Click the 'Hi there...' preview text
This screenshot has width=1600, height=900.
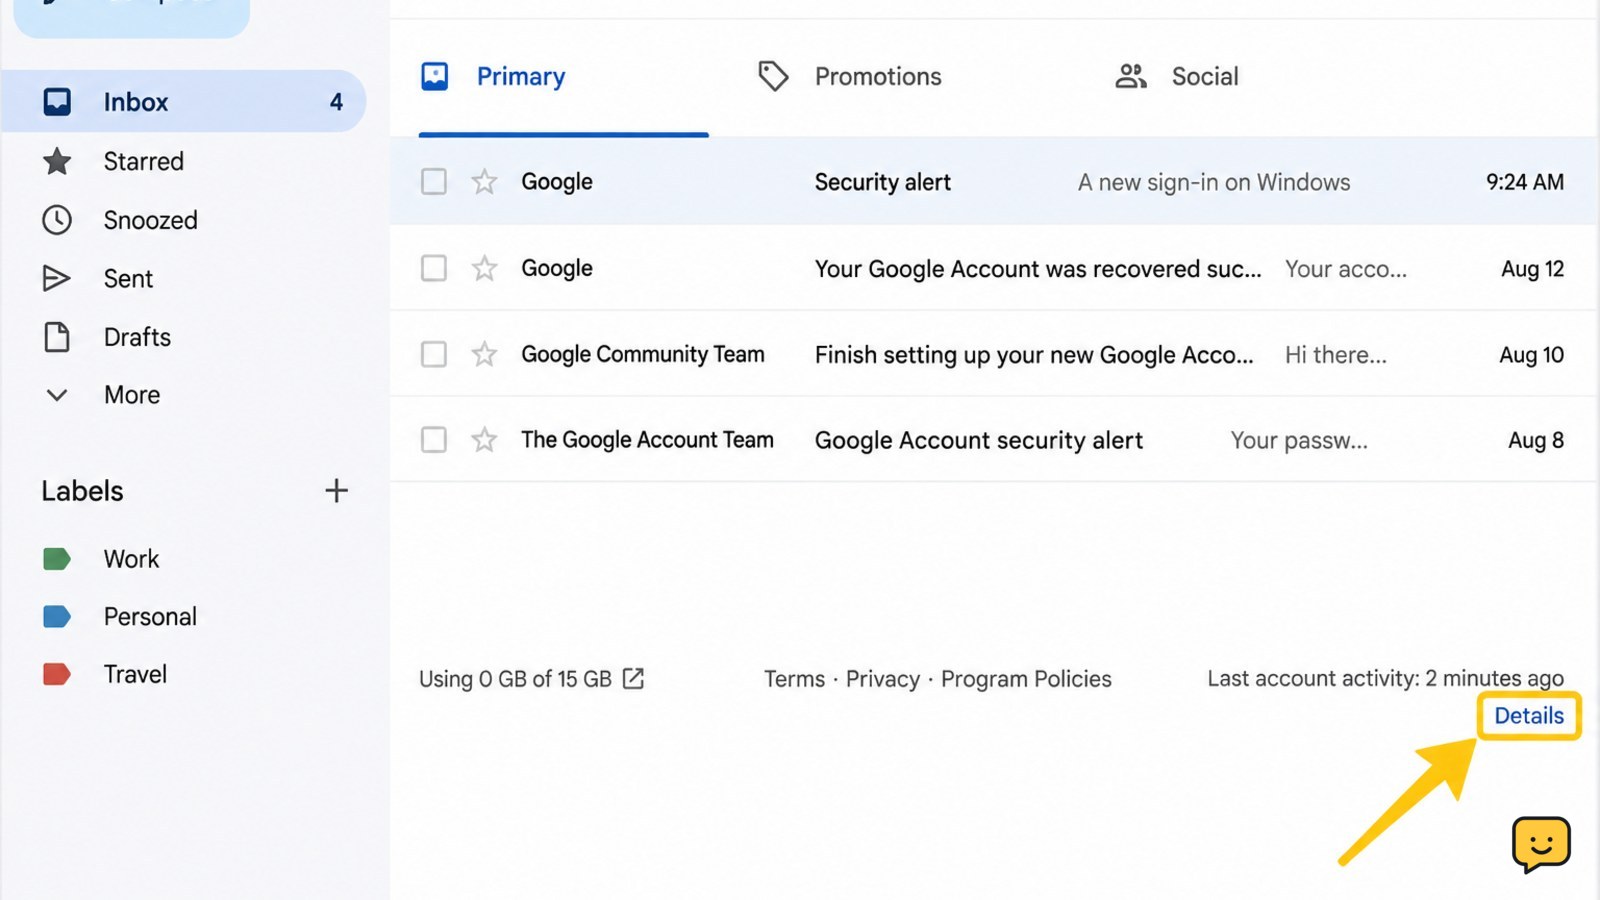click(1336, 355)
